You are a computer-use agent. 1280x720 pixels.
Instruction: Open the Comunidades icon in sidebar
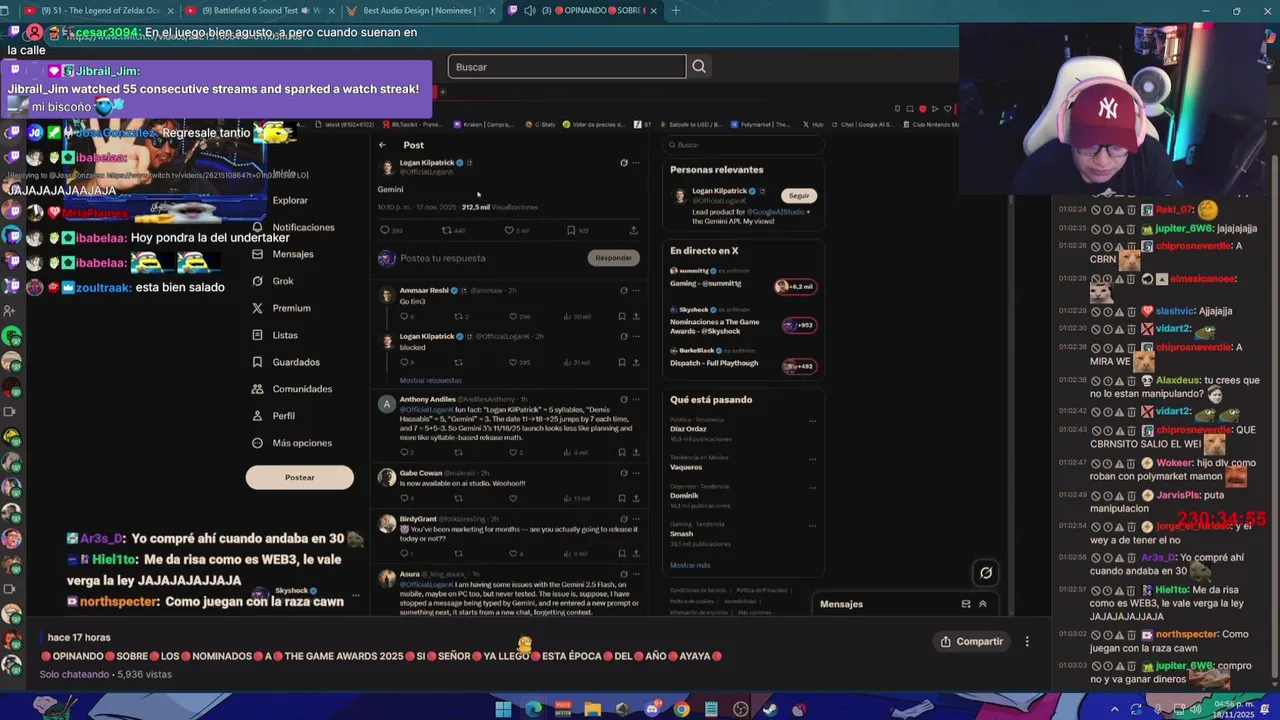click(257, 389)
